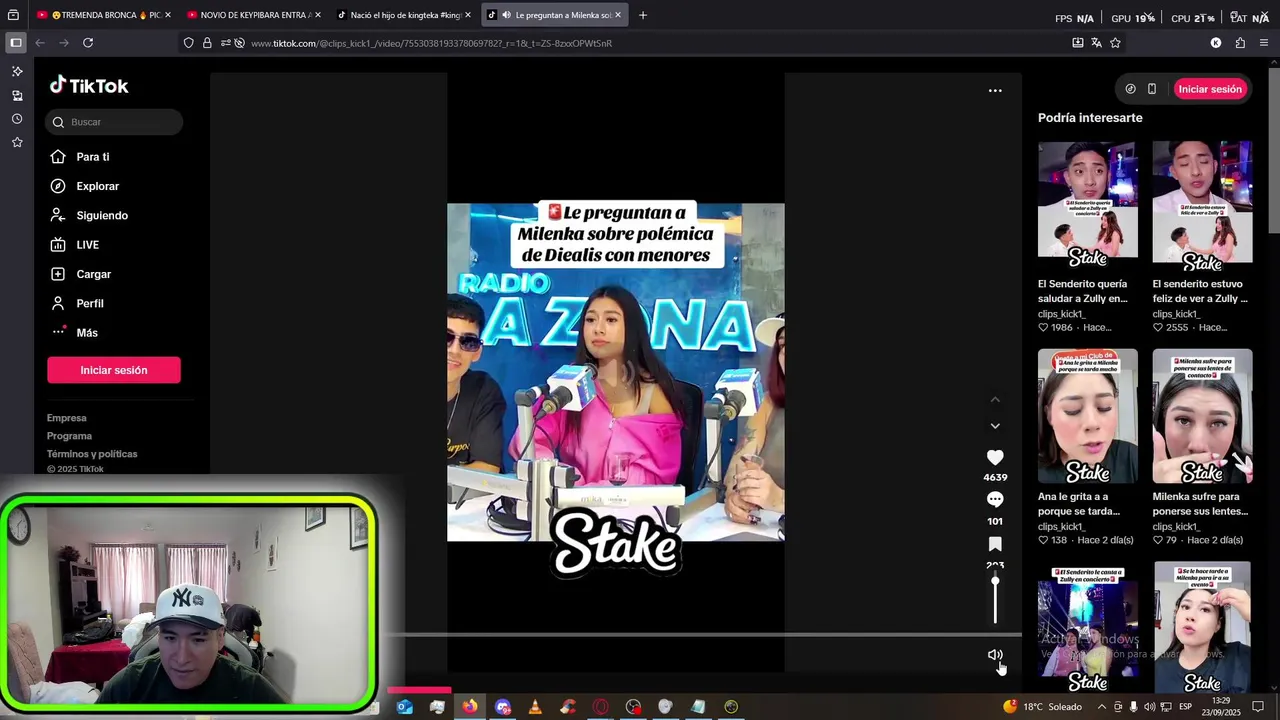The width and height of the screenshot is (1280, 720).
Task: Mute the video with the speaker icon
Action: coord(995,655)
